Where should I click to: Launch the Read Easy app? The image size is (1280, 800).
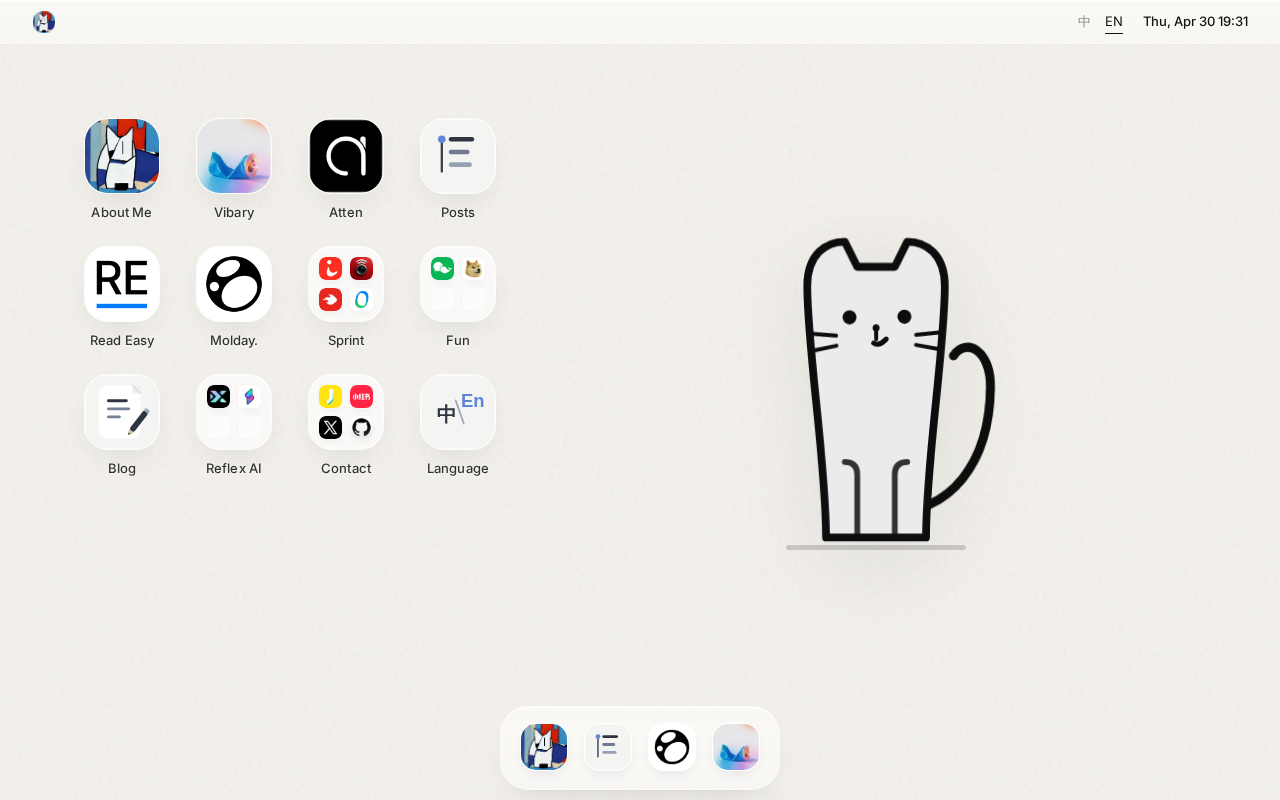click(x=122, y=284)
